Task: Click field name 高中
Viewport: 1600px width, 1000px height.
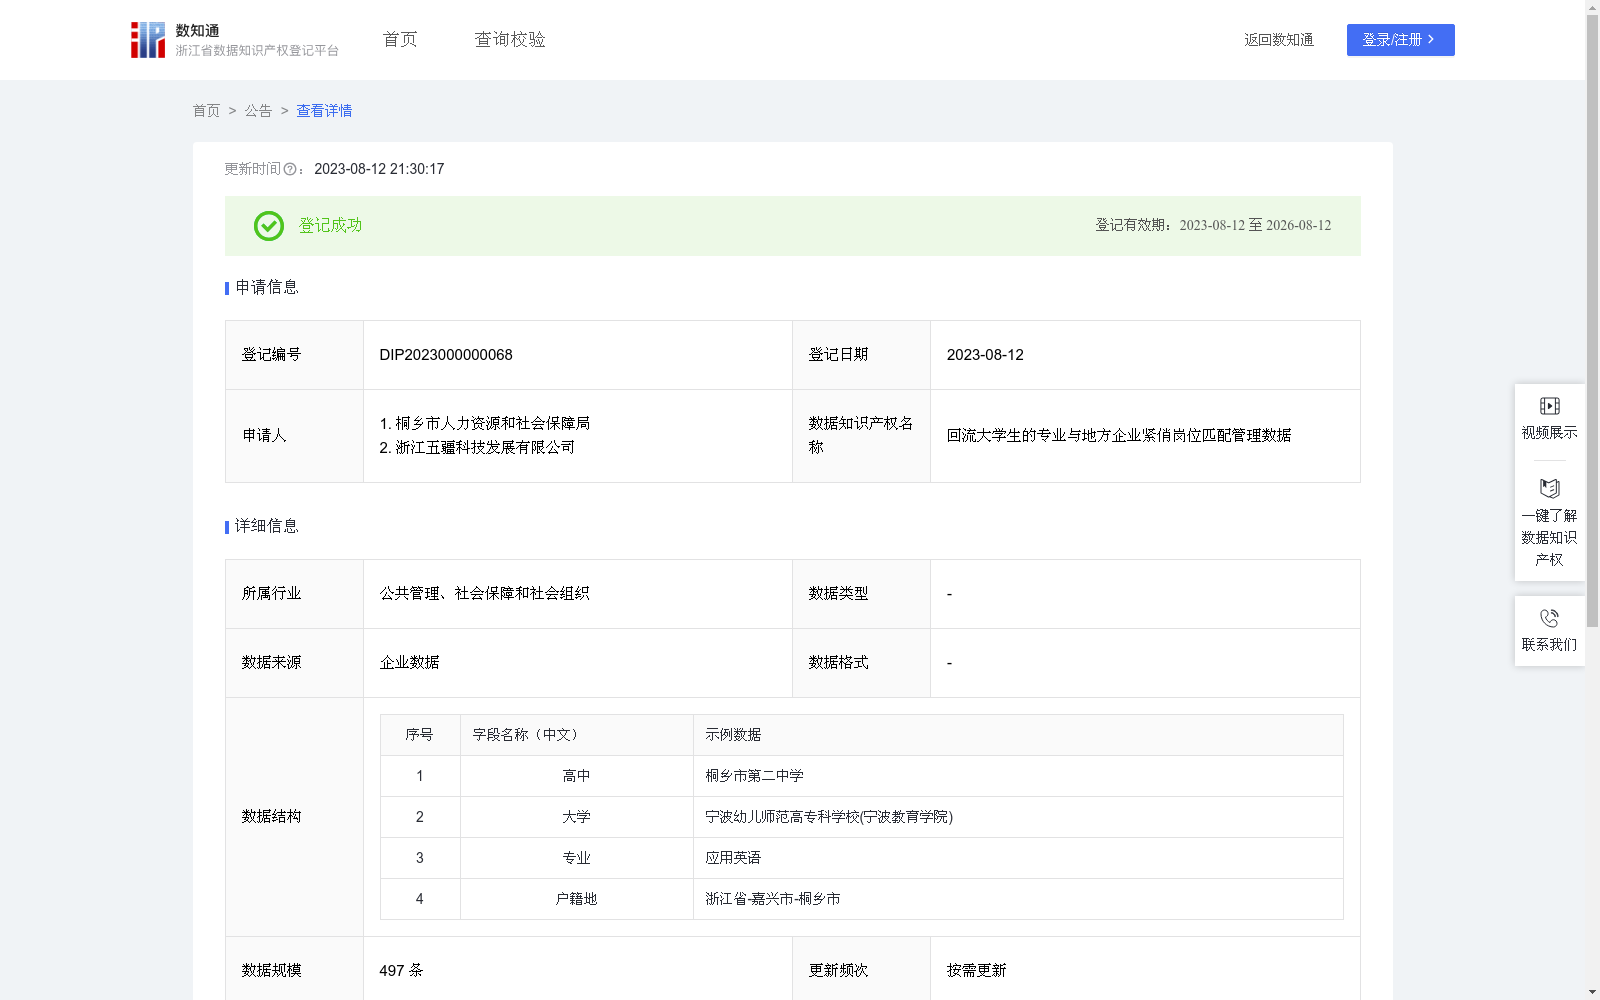Action: tap(576, 776)
